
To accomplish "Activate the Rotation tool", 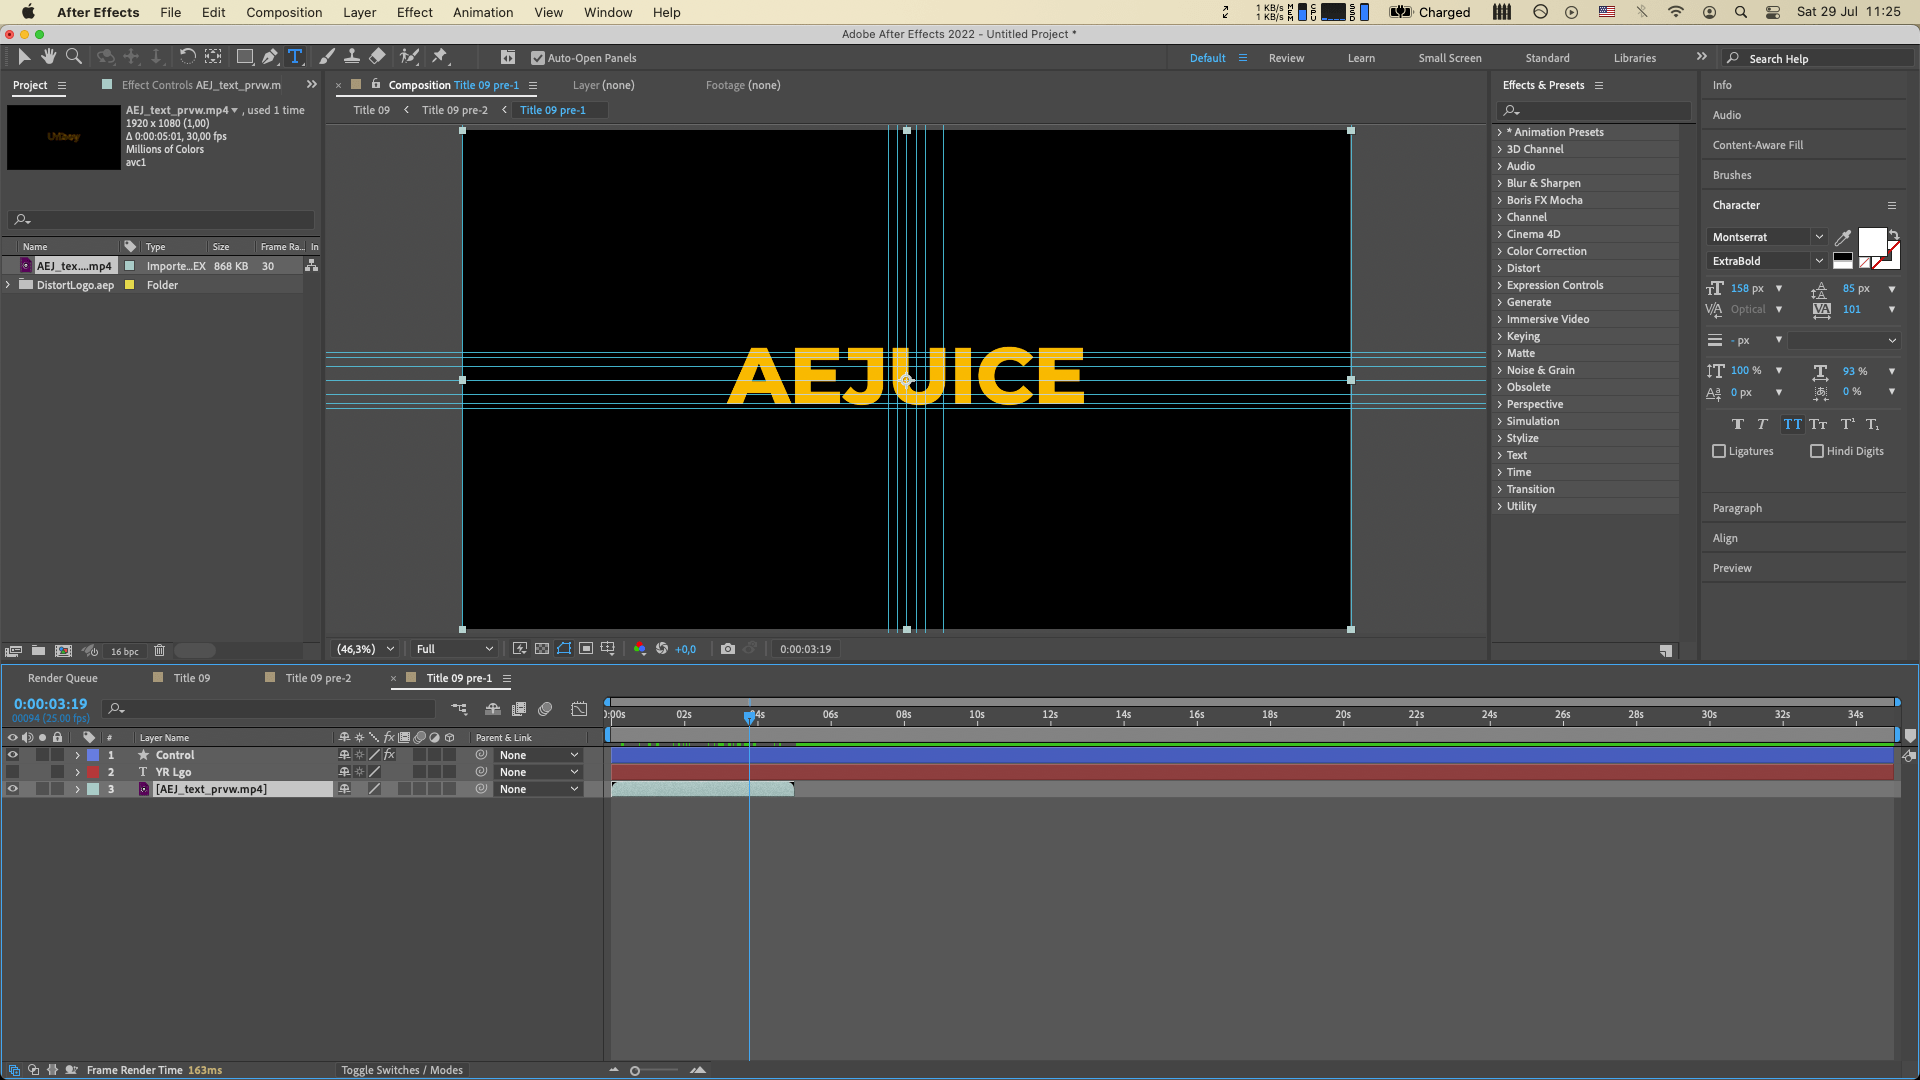I will point(187,57).
